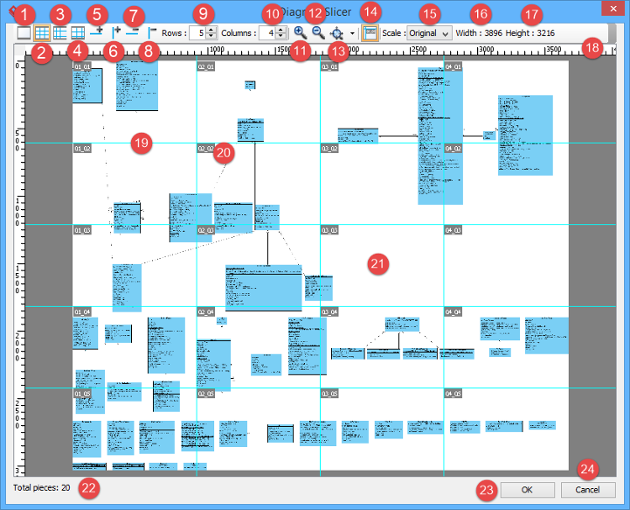Click the Remove Row icon
The height and width of the screenshot is (510, 630).
coord(132,32)
